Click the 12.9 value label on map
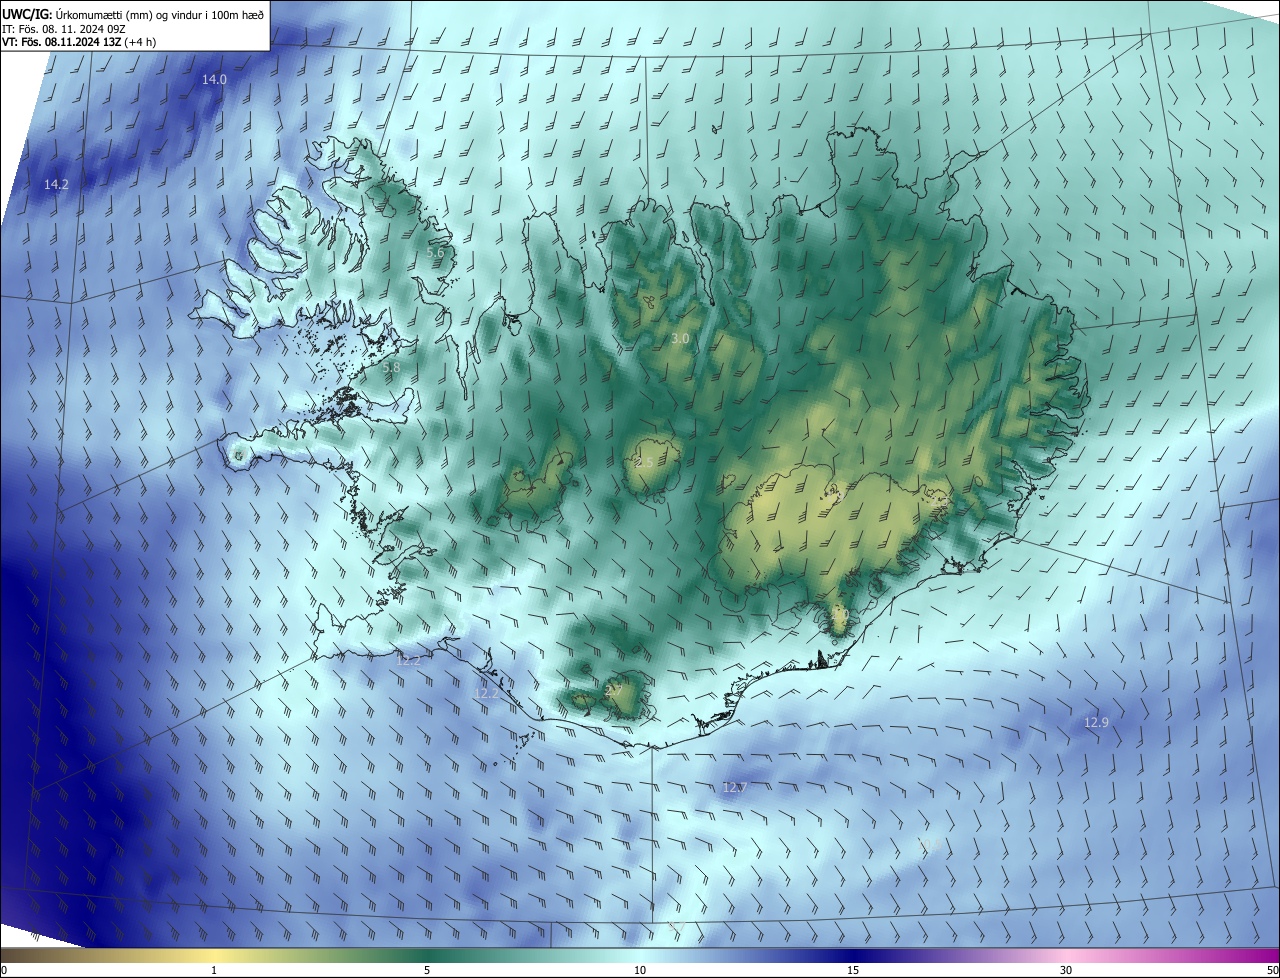The image size is (1280, 978). click(x=1096, y=722)
